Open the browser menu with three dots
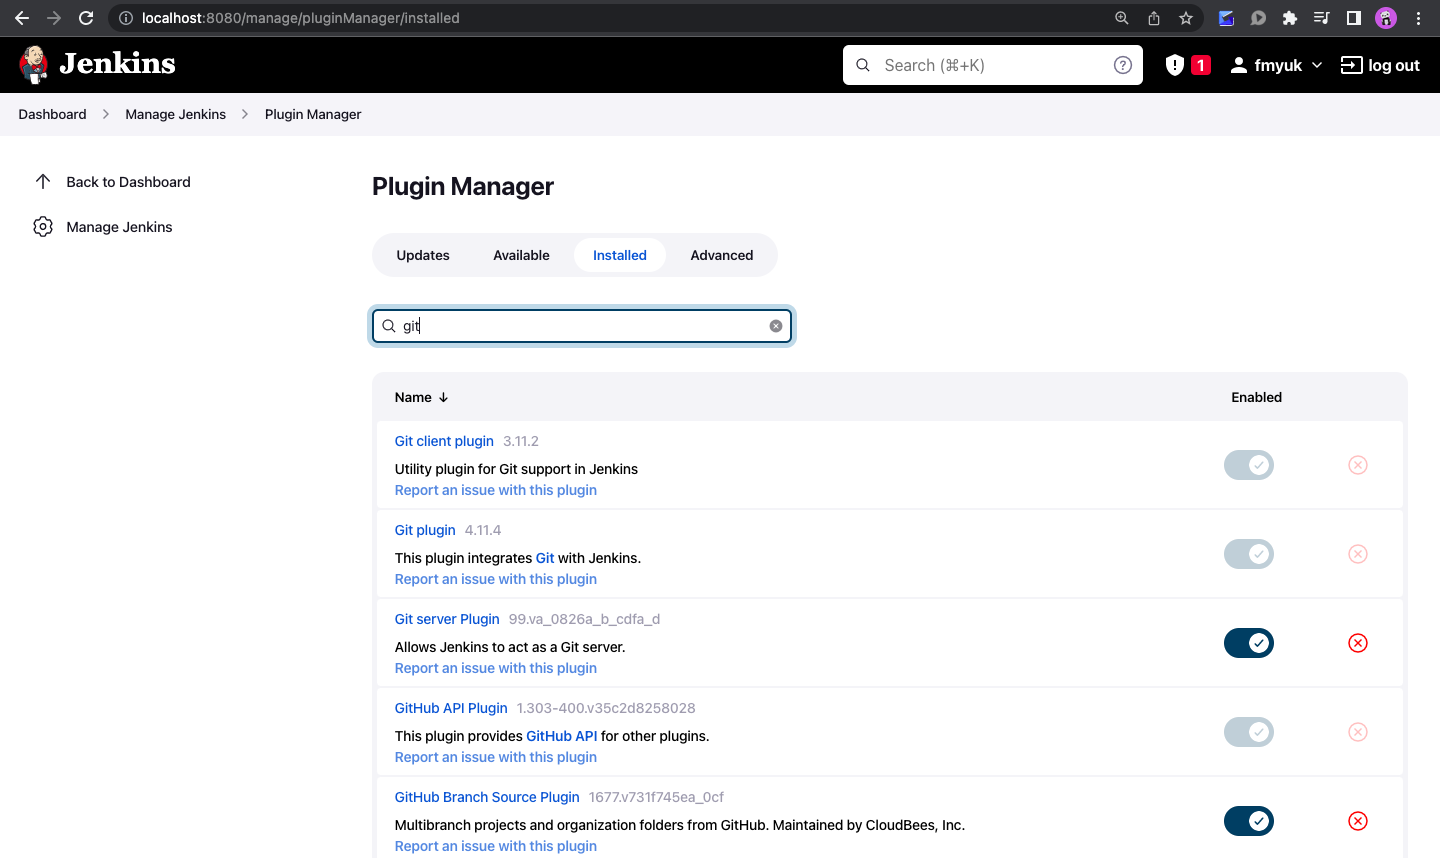 pos(1419,18)
